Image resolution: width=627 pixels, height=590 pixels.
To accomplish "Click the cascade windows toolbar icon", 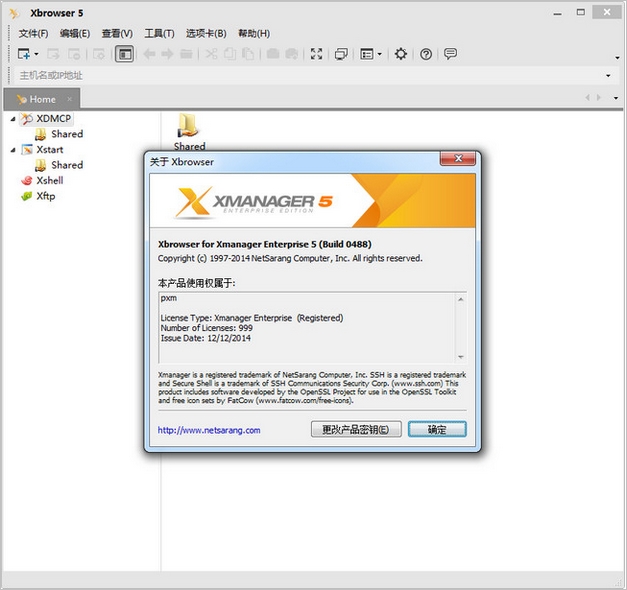I will [x=341, y=54].
